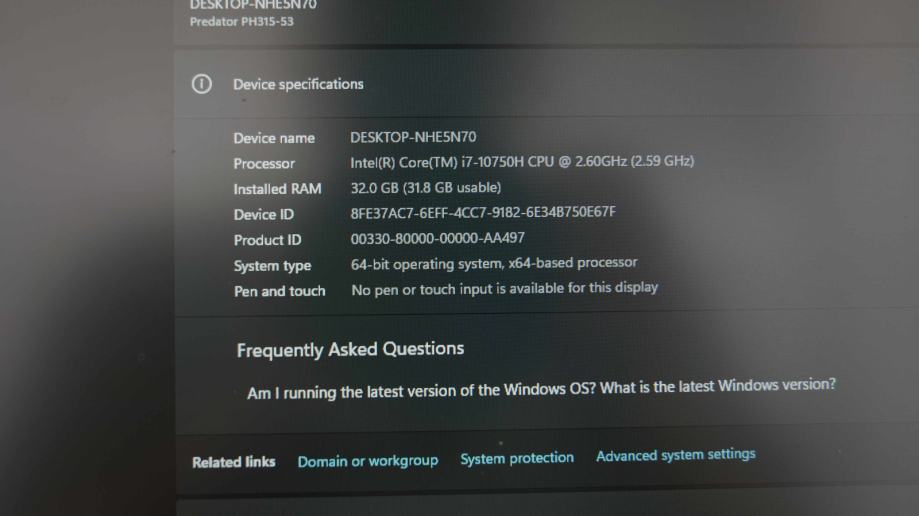This screenshot has height=516, width=919.
Task: Select the 32.0 GB installed RAM value
Action: point(426,188)
